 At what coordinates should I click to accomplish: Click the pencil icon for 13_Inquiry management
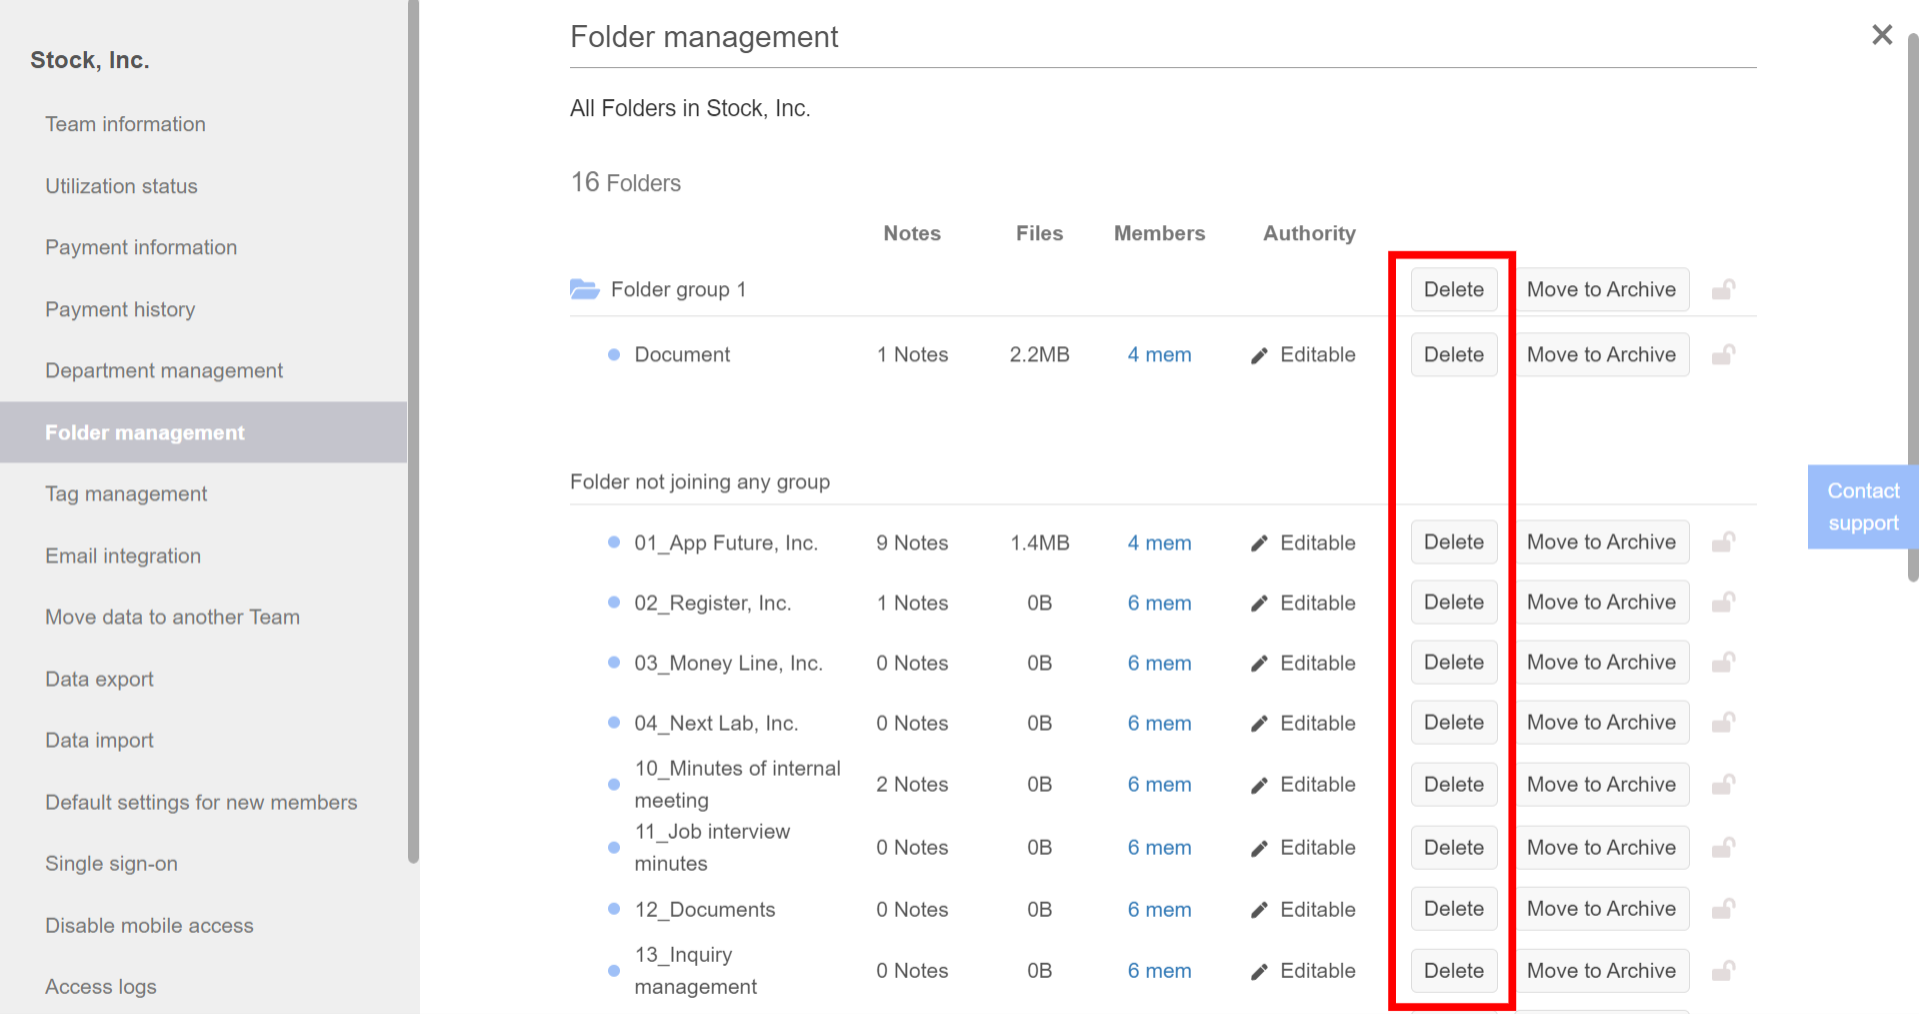coord(1258,970)
